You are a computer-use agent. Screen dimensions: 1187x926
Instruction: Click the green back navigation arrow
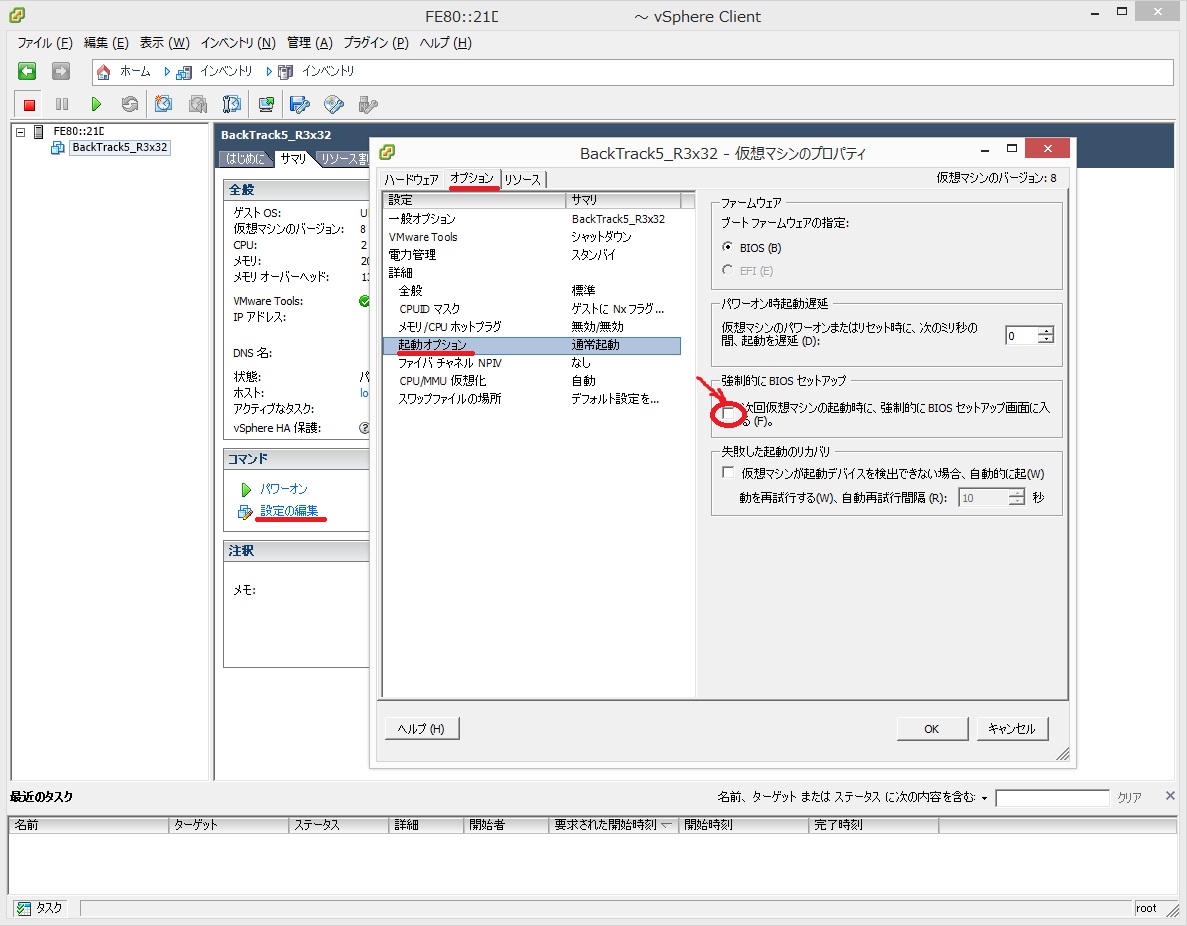27,71
